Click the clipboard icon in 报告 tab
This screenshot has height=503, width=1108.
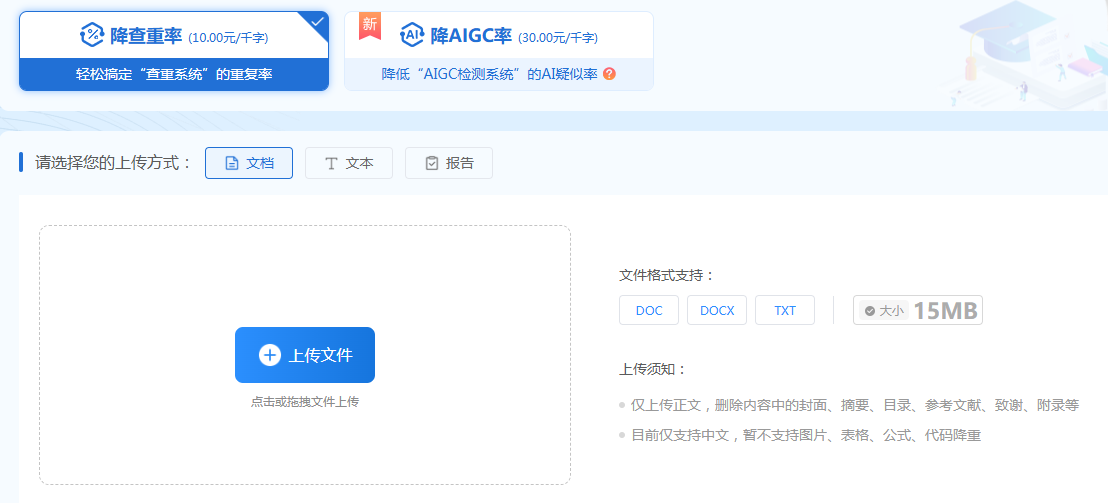[432, 163]
